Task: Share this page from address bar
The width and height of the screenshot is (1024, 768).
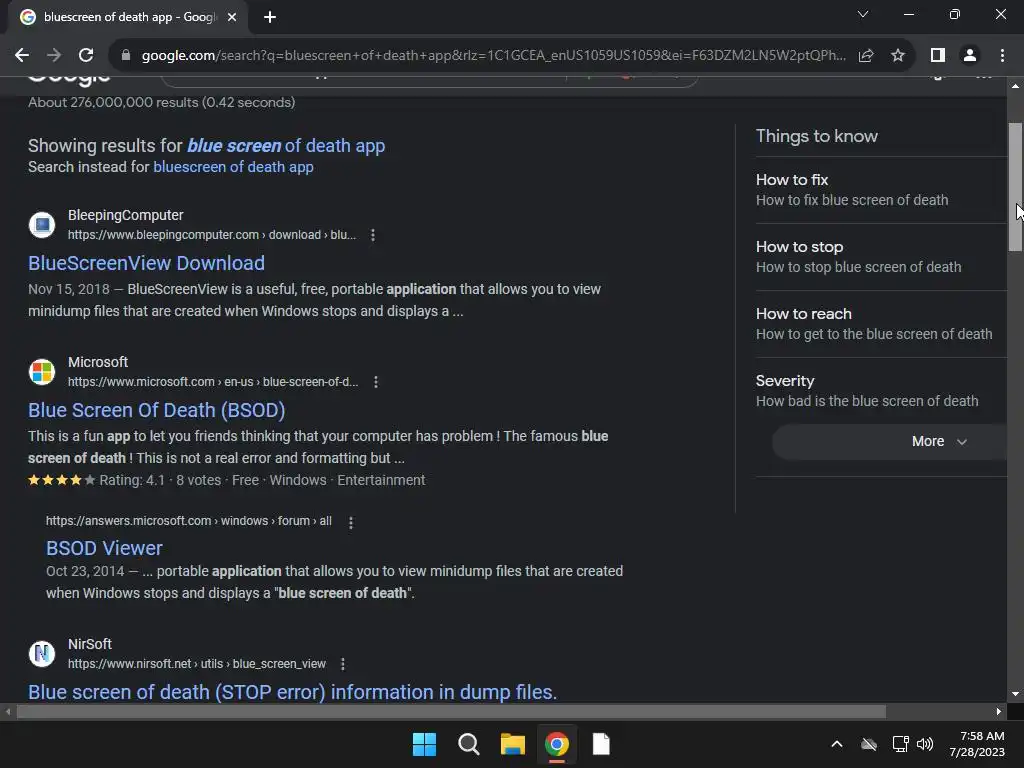Action: (x=866, y=56)
